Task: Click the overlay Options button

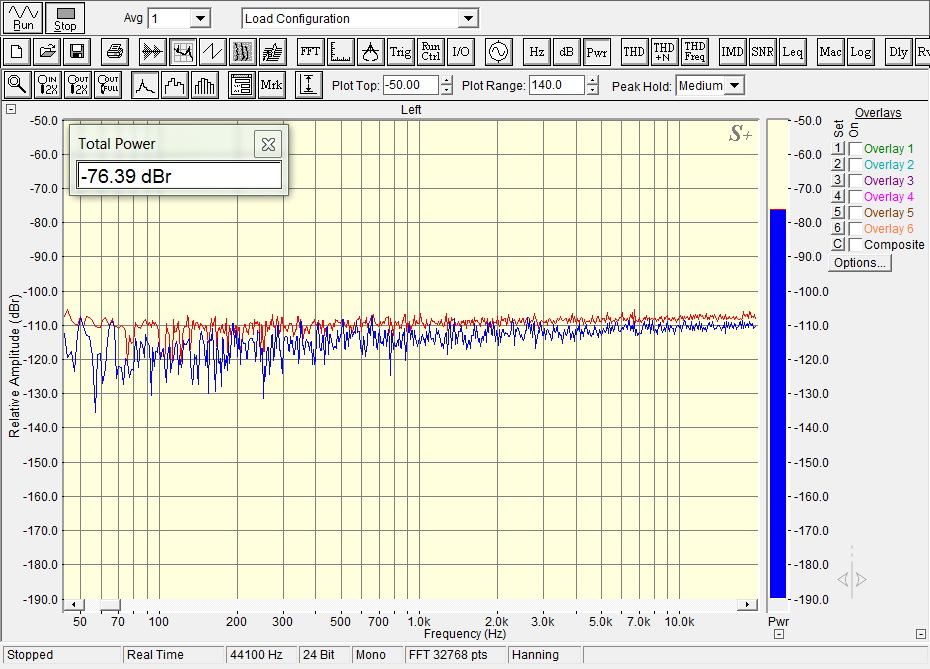Action: [859, 263]
